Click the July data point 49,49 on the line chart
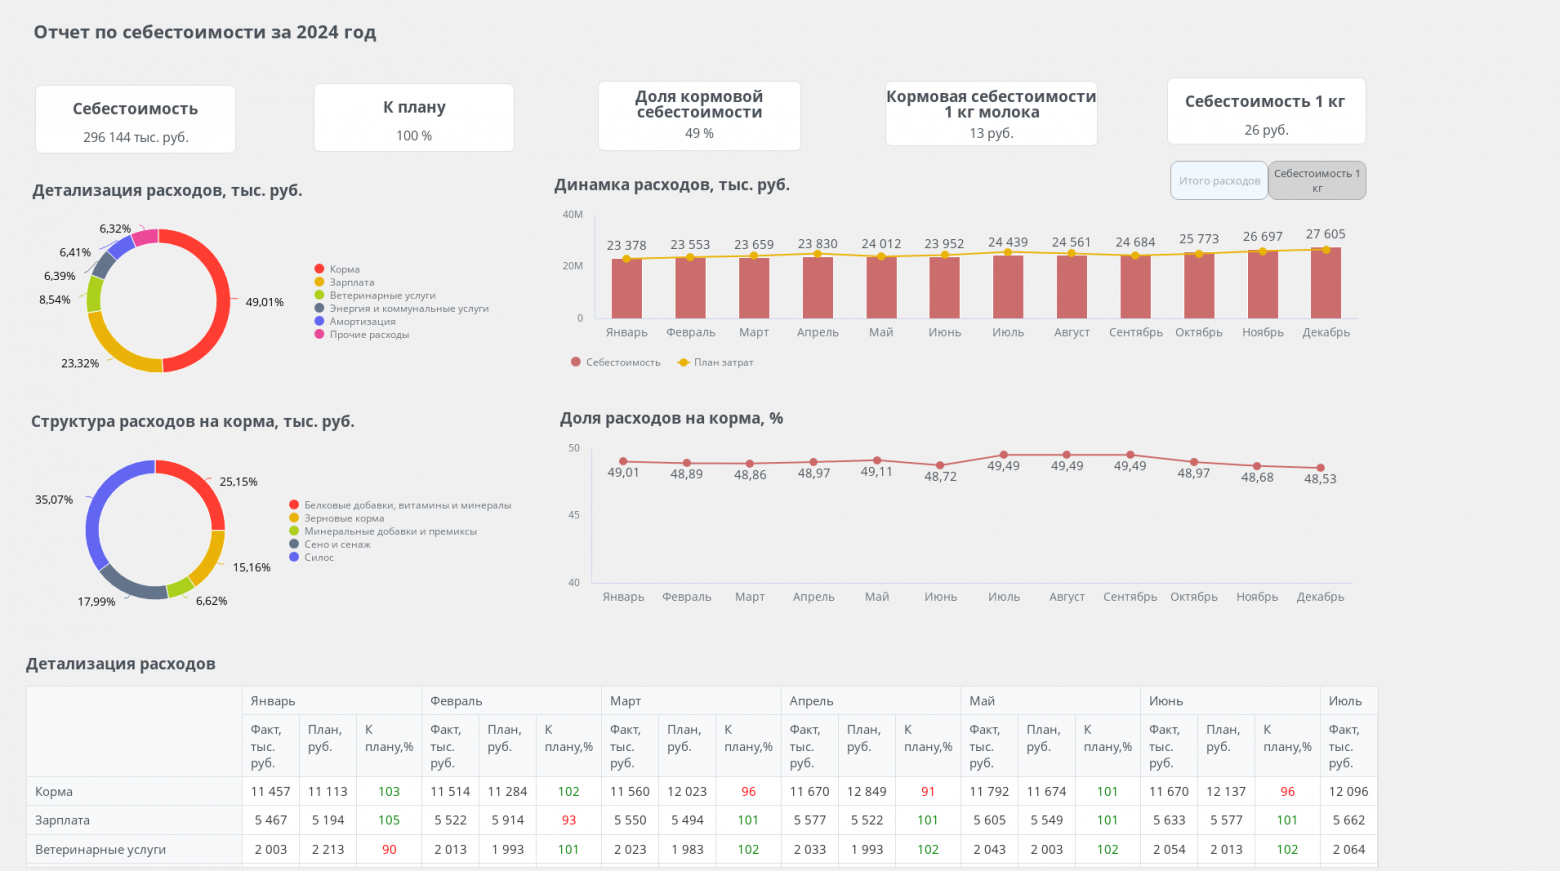This screenshot has height=871, width=1560. click(1004, 455)
